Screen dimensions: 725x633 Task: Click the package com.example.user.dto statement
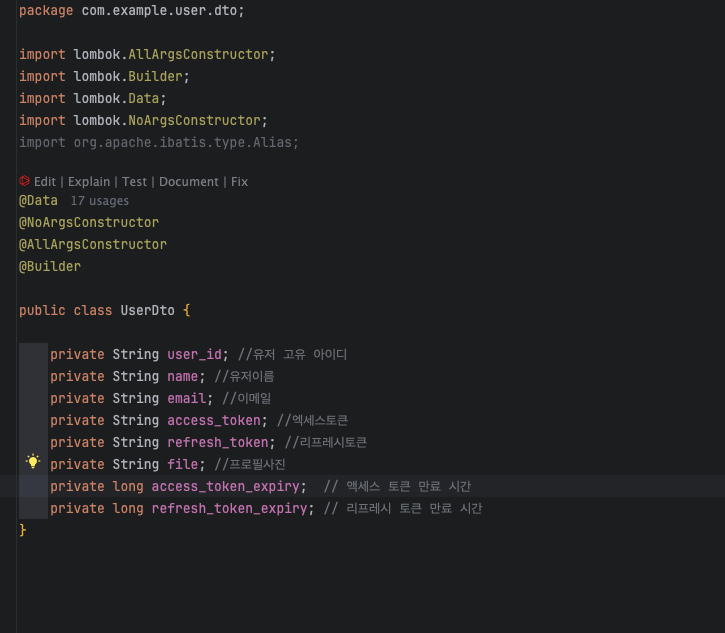131,11
